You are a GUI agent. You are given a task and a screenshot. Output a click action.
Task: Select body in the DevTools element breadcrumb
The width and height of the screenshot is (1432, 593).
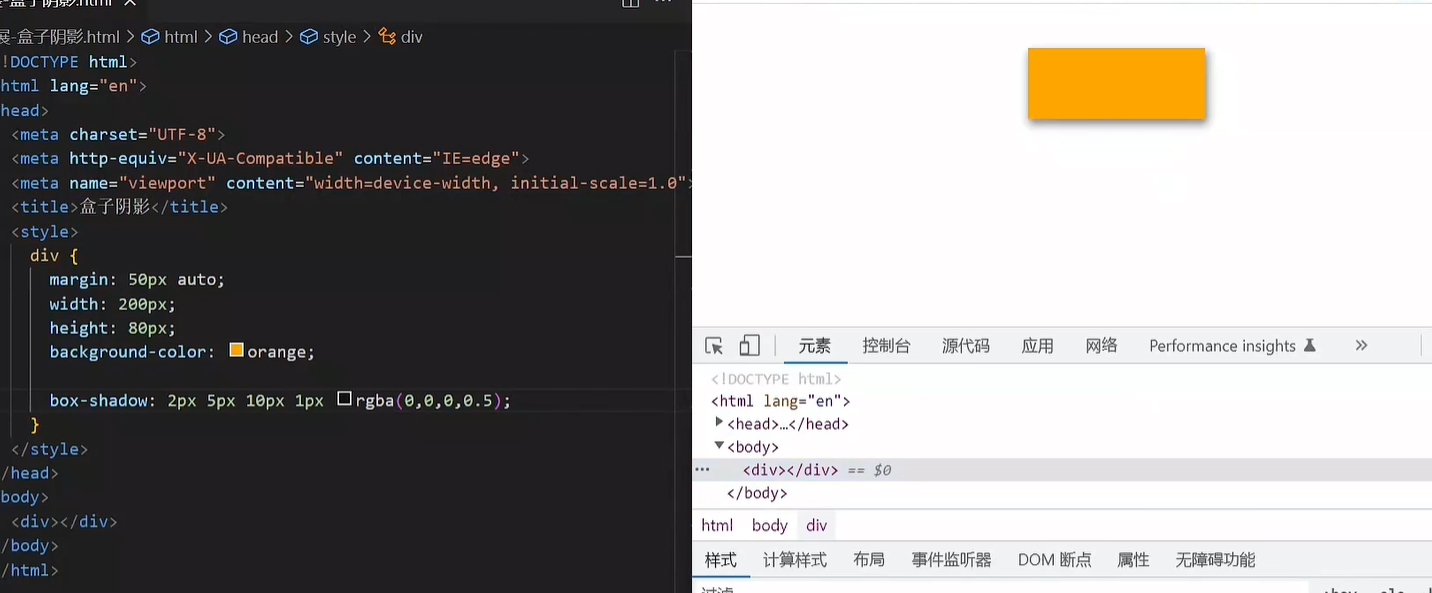click(x=769, y=525)
